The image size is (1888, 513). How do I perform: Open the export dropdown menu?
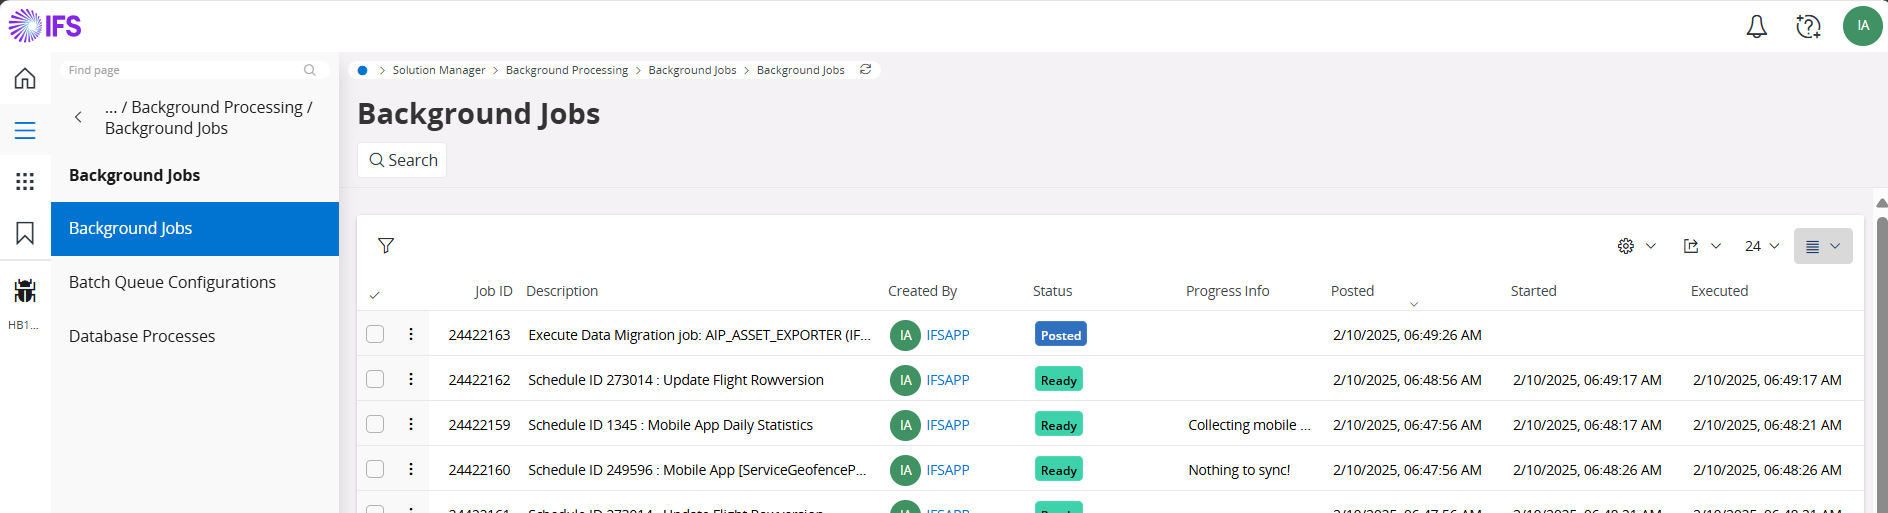[x=1701, y=246]
